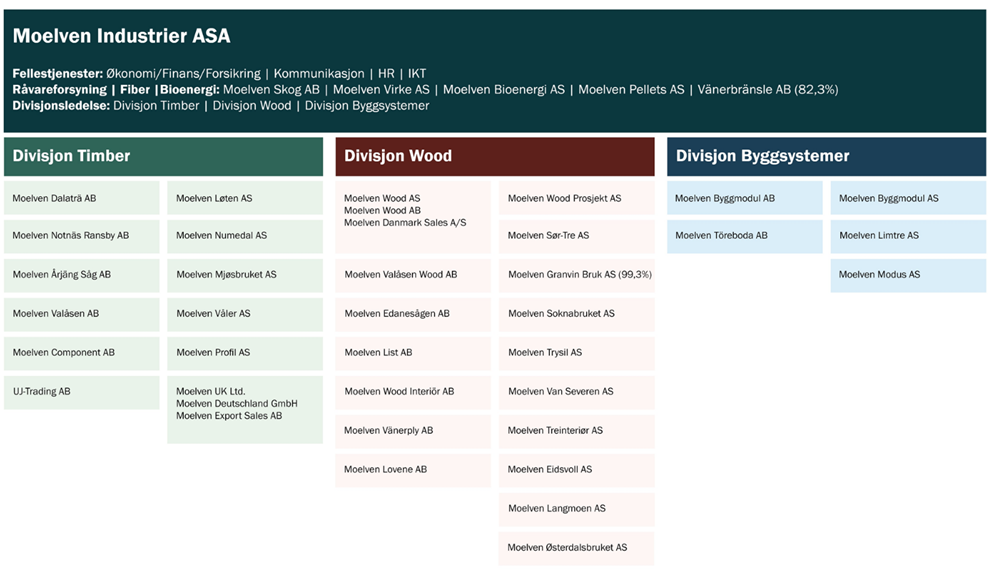Click Moelven Deutschland GmbH line
991x575 pixels.
pos(236,403)
